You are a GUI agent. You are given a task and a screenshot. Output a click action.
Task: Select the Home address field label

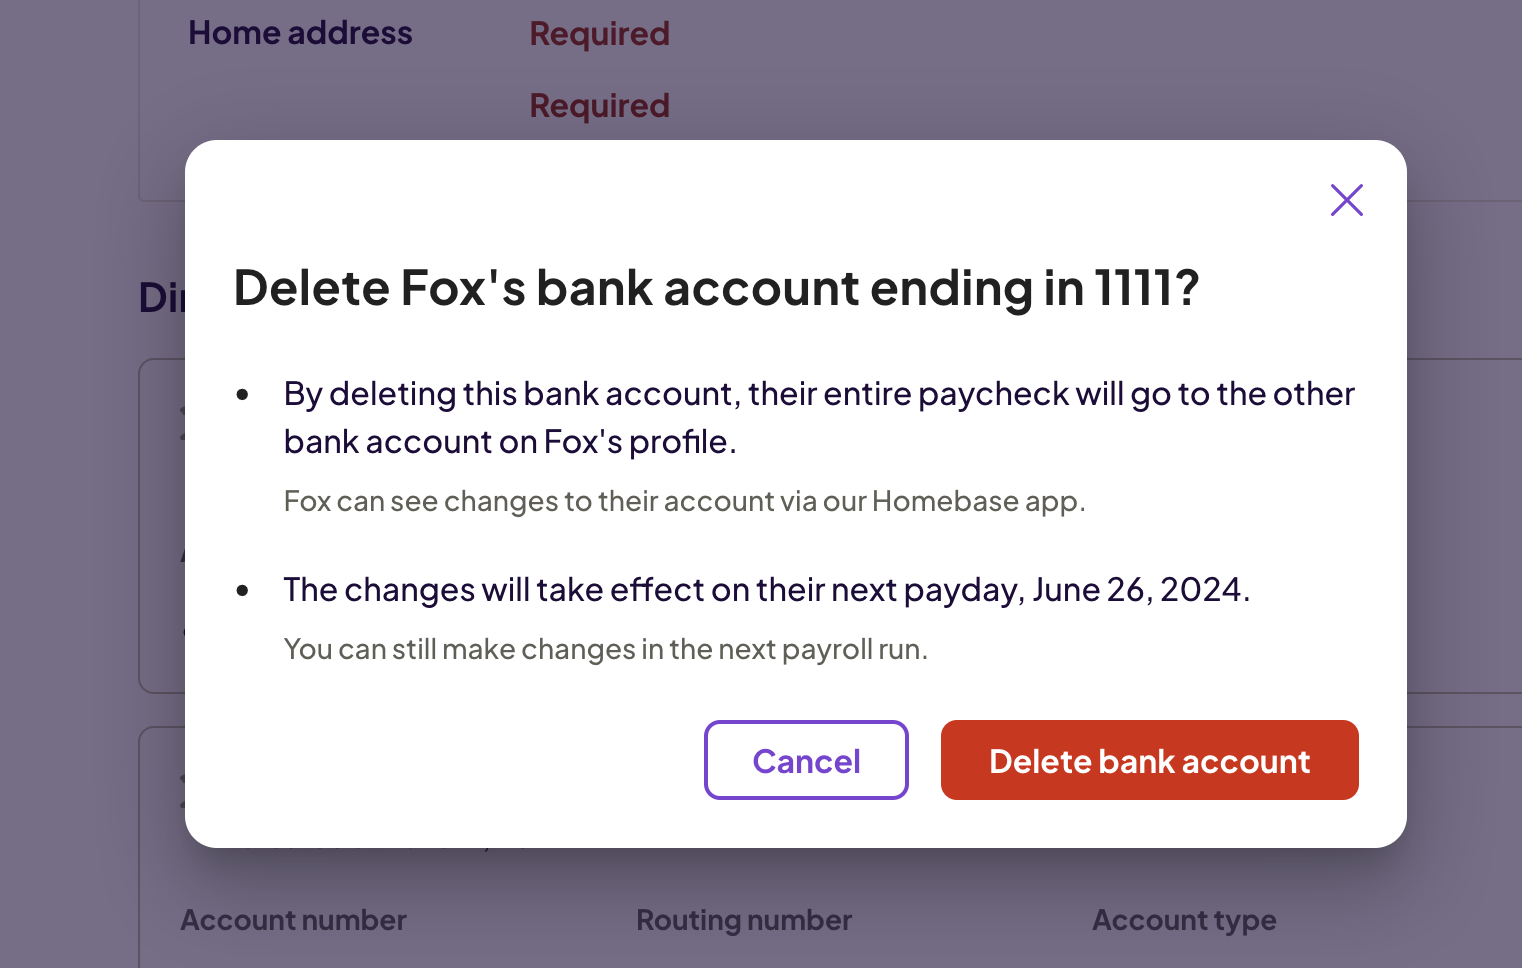(x=300, y=32)
